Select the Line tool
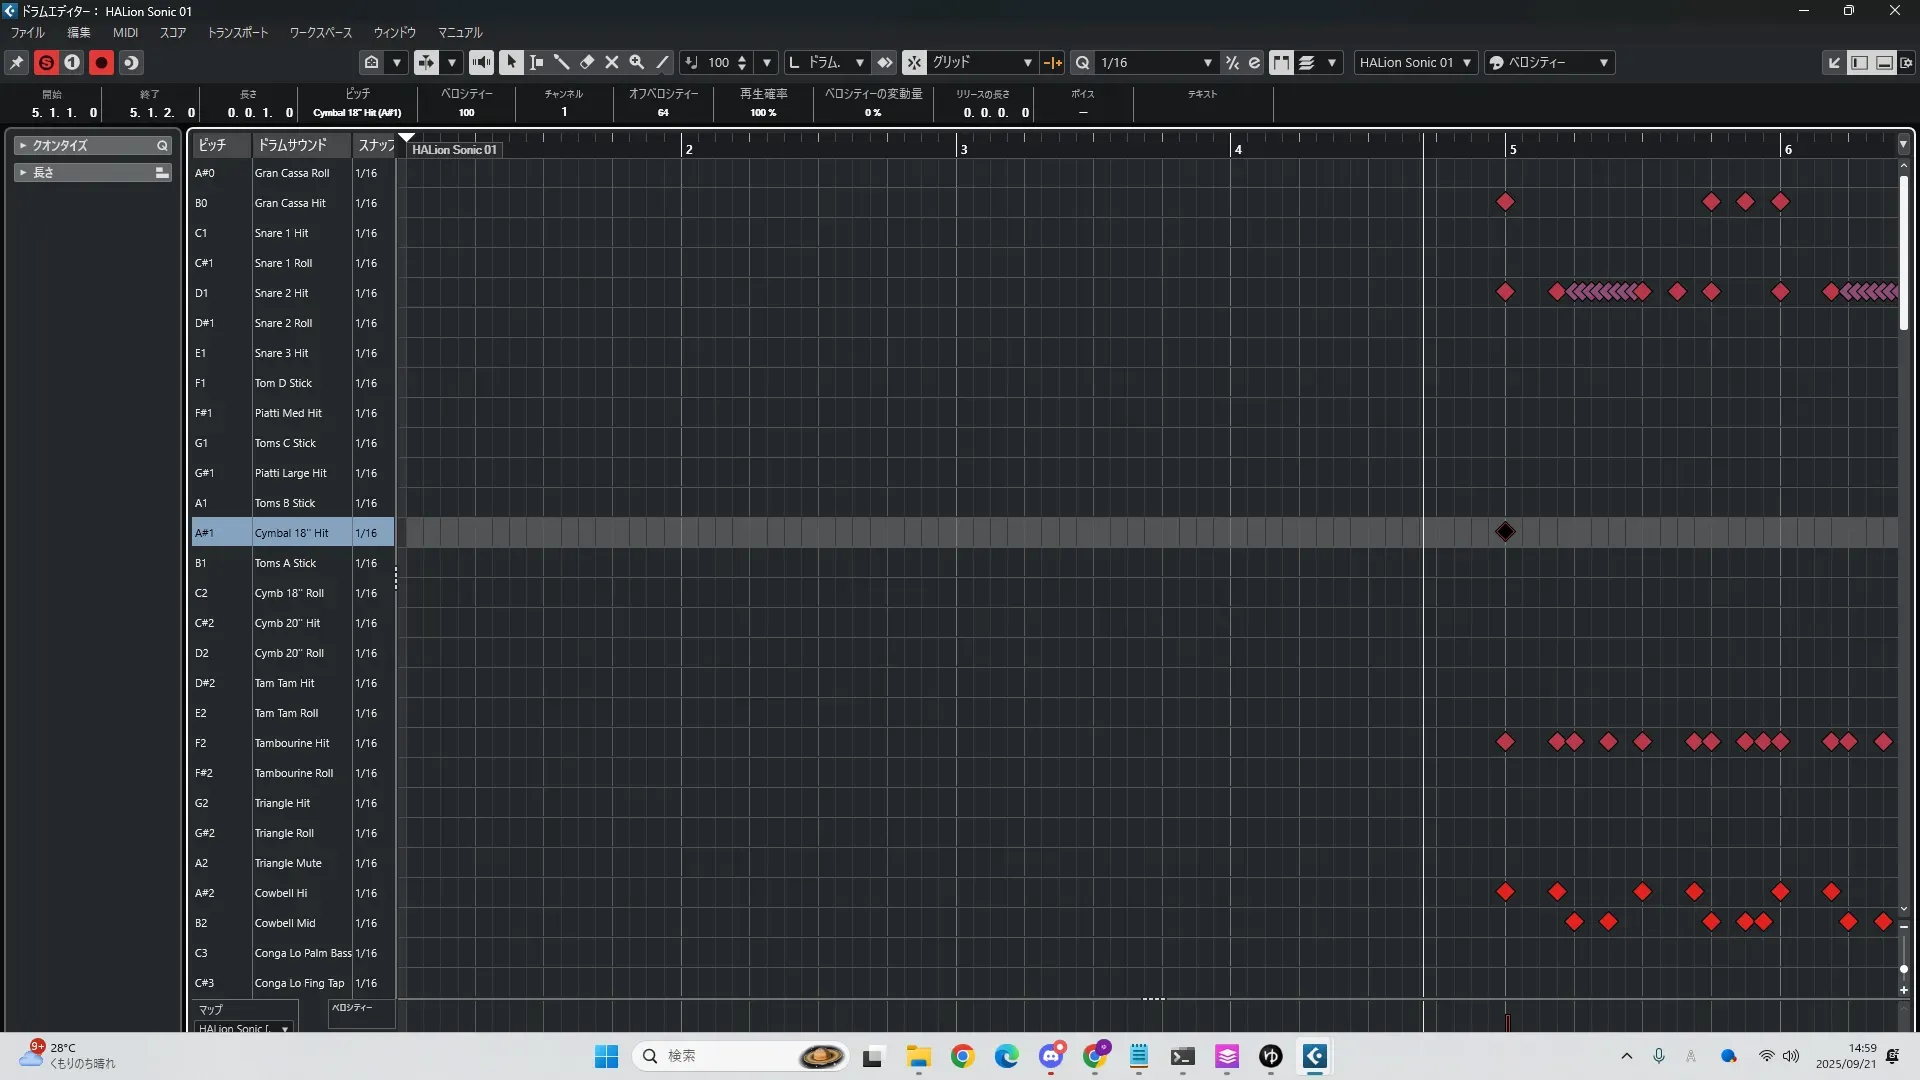The height and width of the screenshot is (1080, 1920). tap(662, 62)
